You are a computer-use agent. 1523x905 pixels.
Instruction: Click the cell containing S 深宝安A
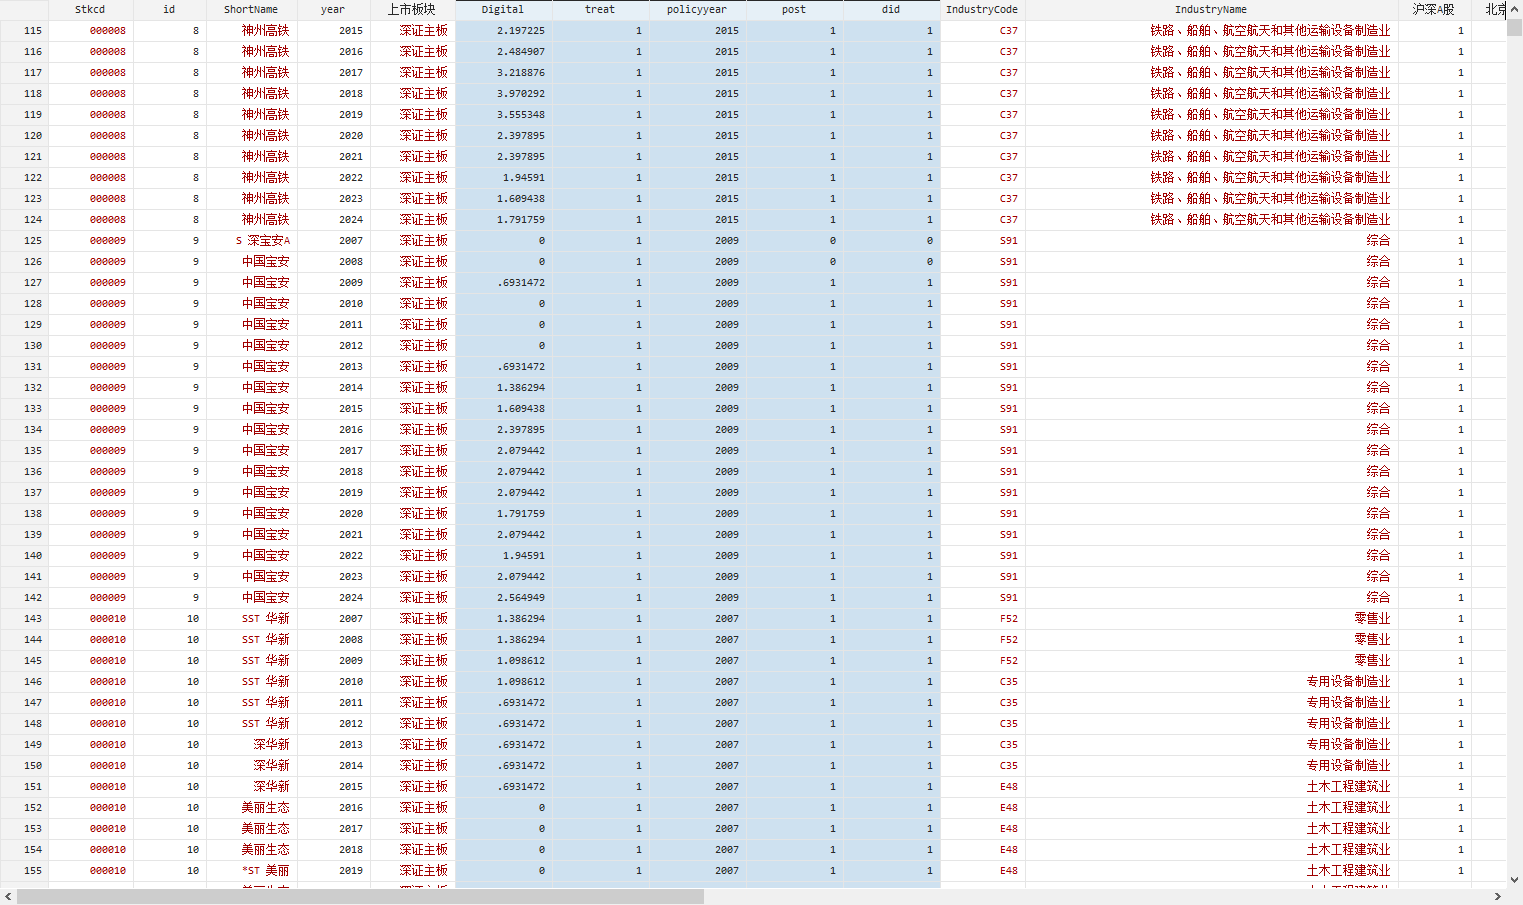coord(263,241)
